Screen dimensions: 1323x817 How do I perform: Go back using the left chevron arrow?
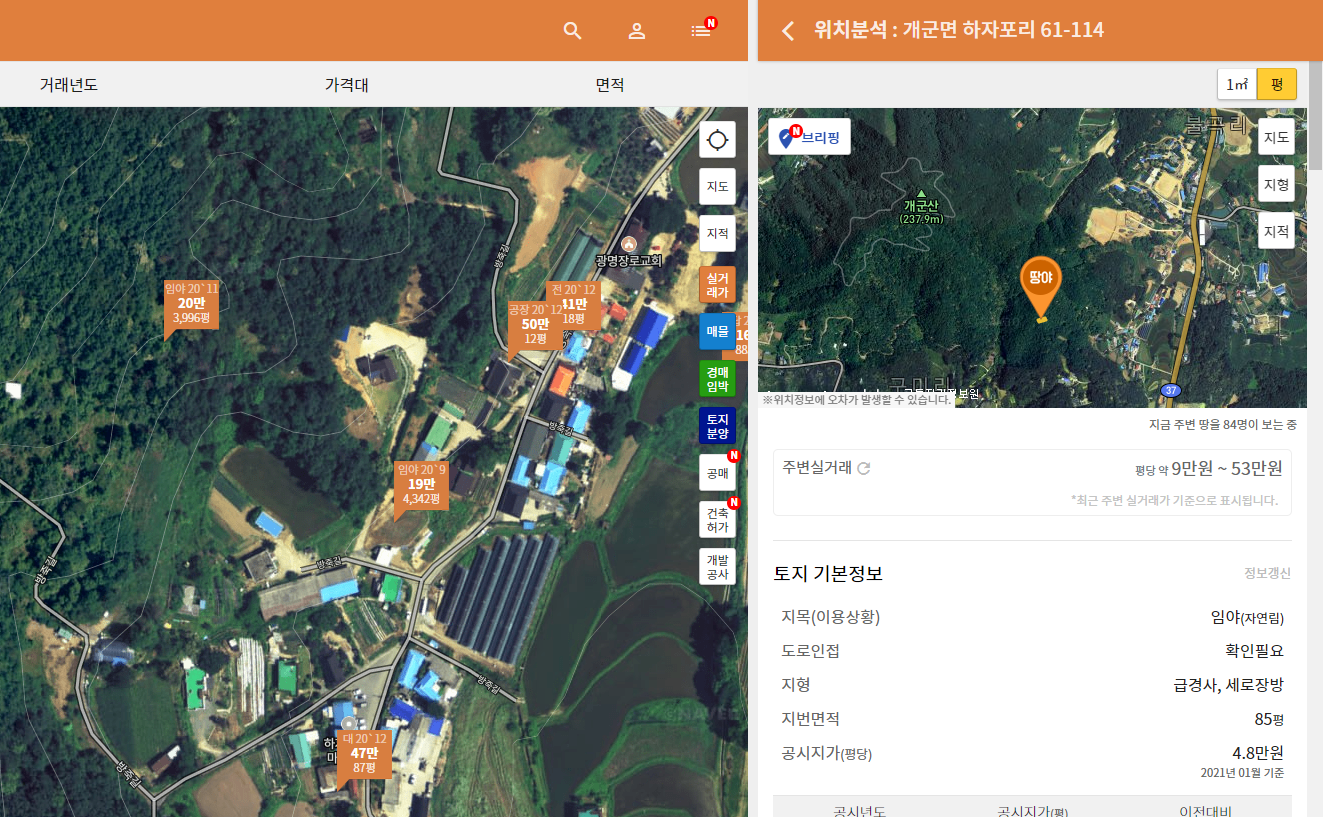[x=788, y=30]
